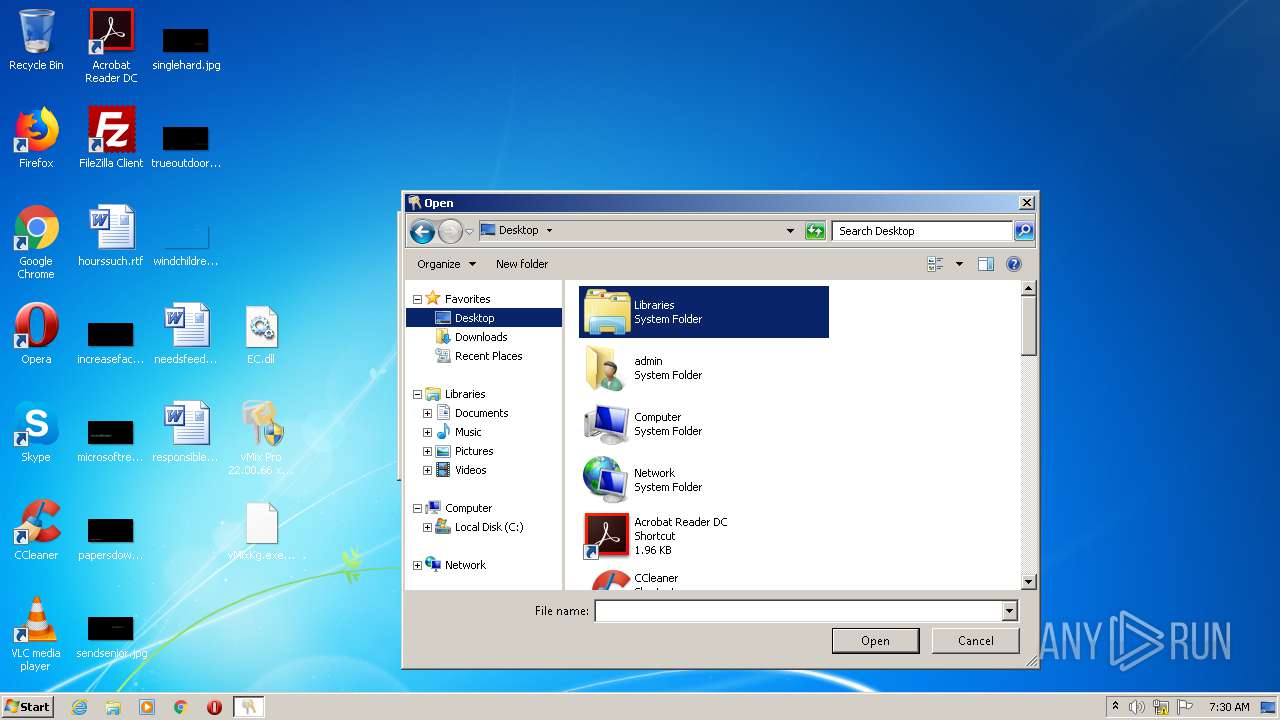Click the Recycle Bin desktop icon

36,41
